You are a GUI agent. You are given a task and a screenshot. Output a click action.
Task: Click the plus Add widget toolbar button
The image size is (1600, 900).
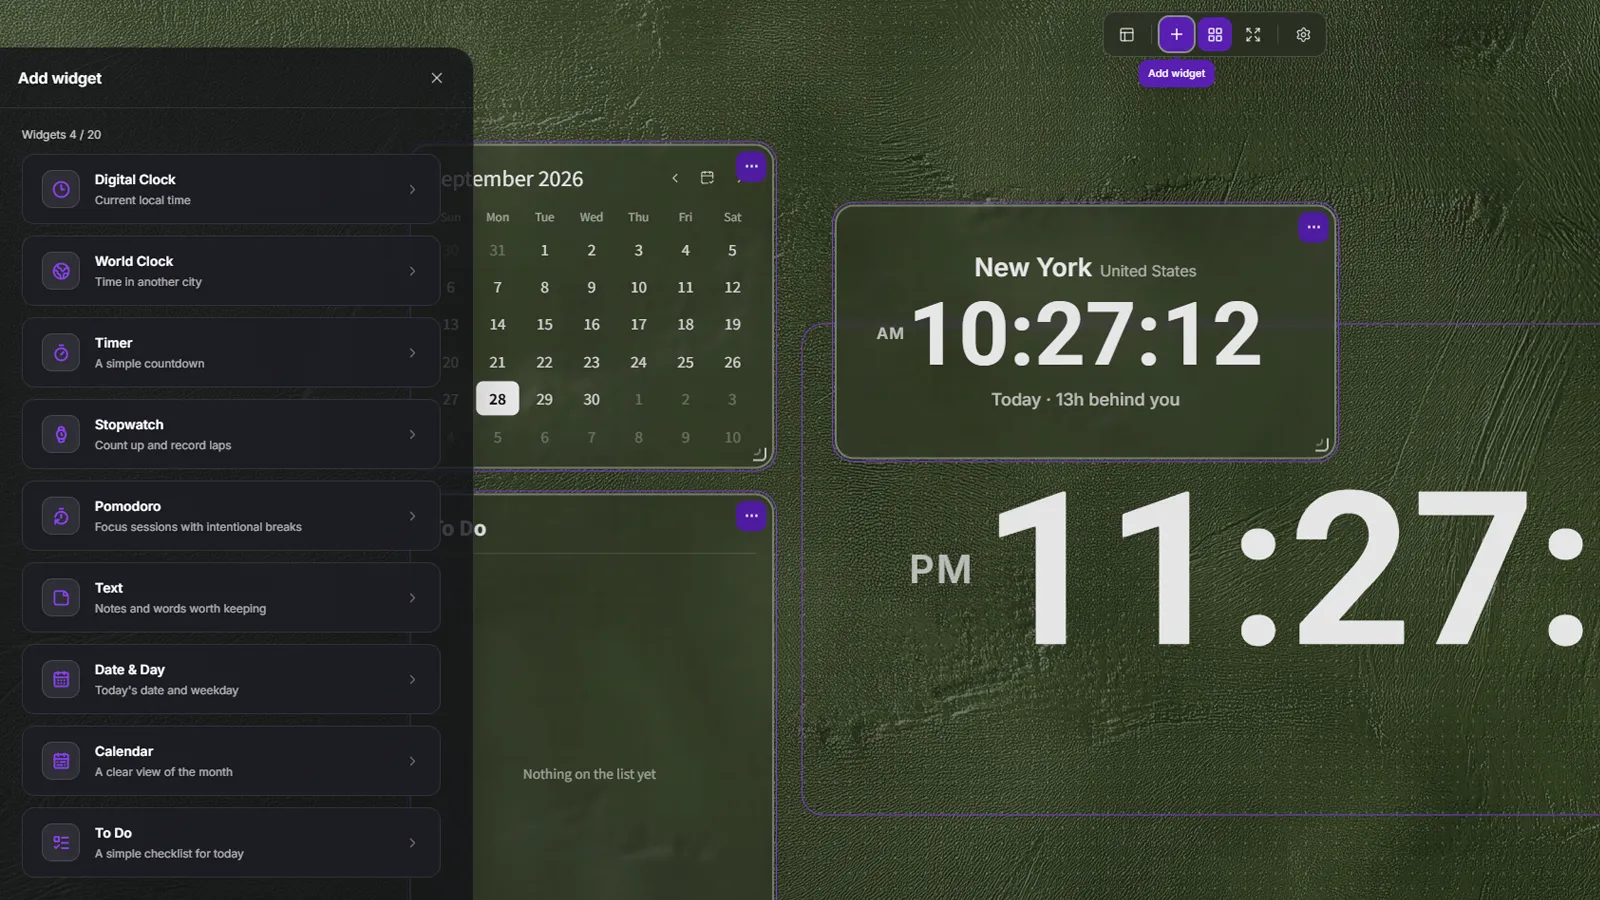tap(1176, 34)
